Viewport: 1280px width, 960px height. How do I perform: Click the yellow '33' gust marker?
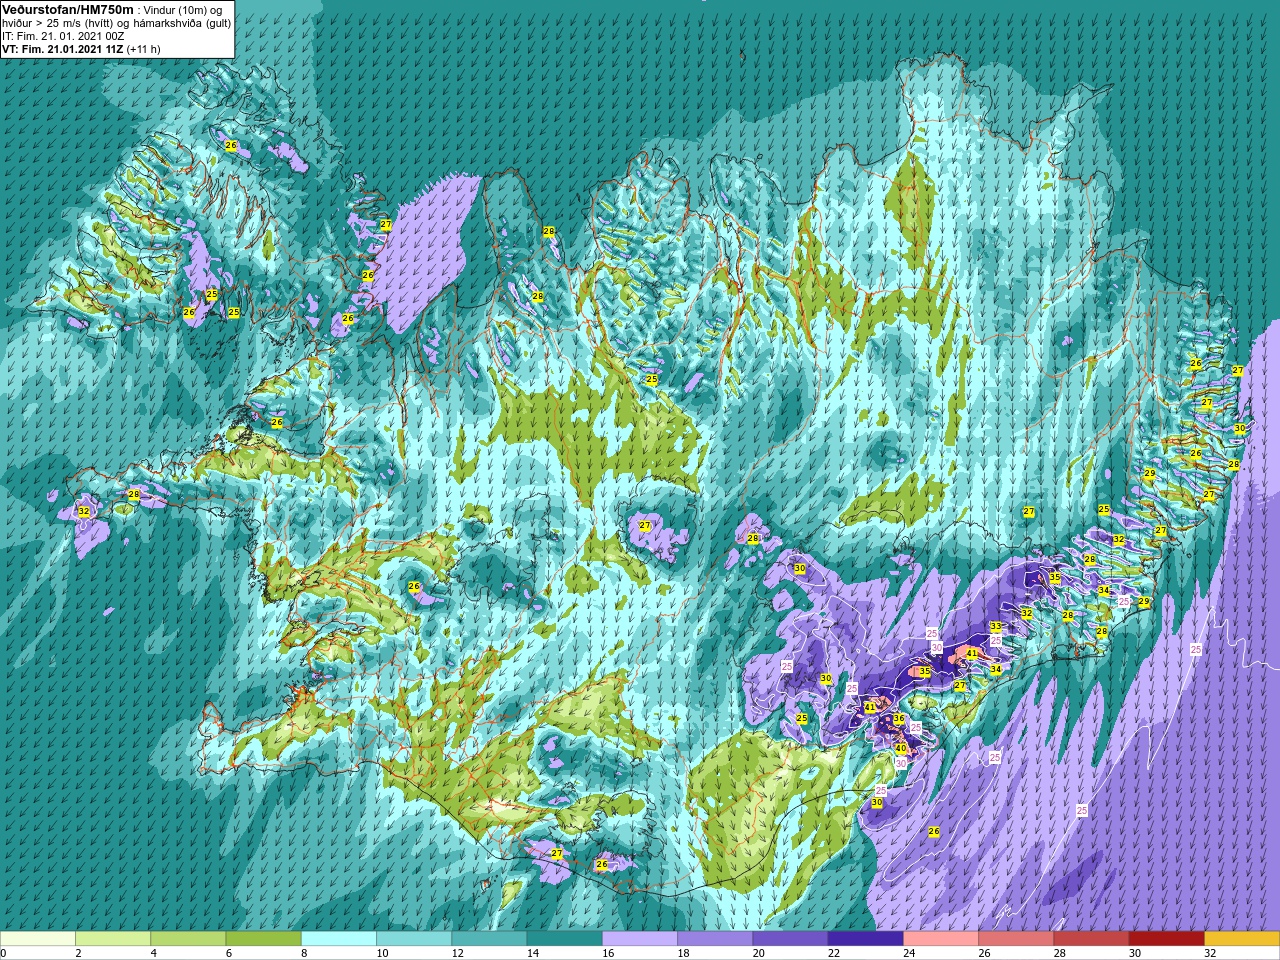pos(995,627)
